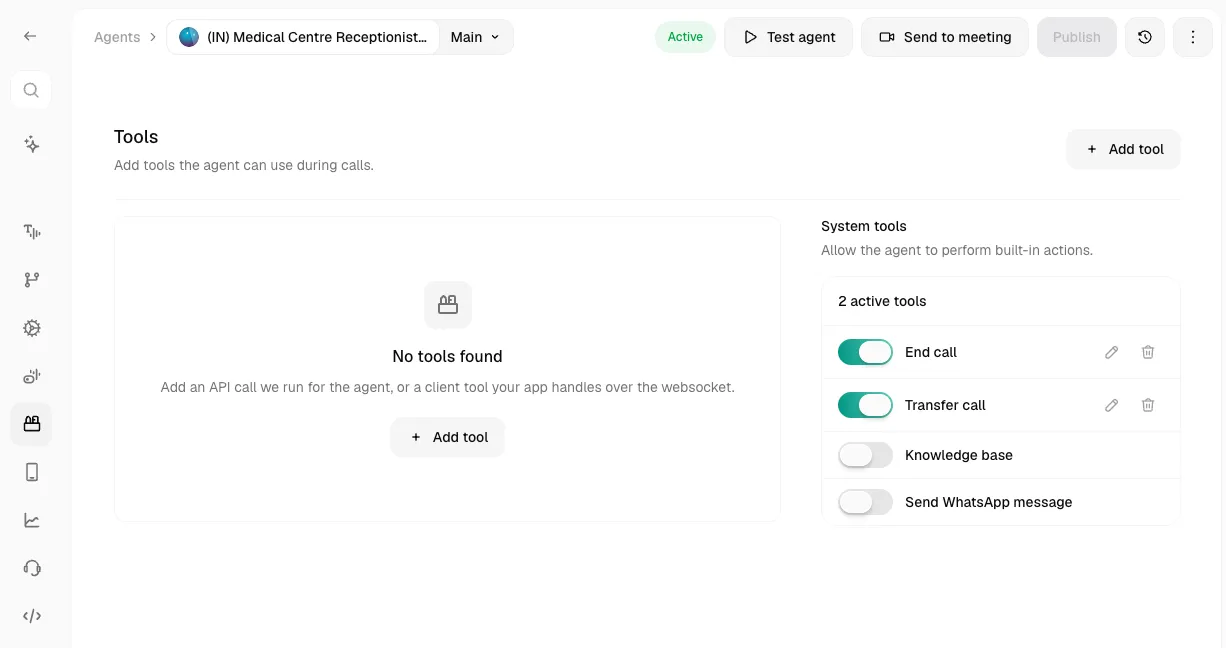Screen dimensions: 1226x648
Task: Edit the End call tool
Action: pos(1111,352)
